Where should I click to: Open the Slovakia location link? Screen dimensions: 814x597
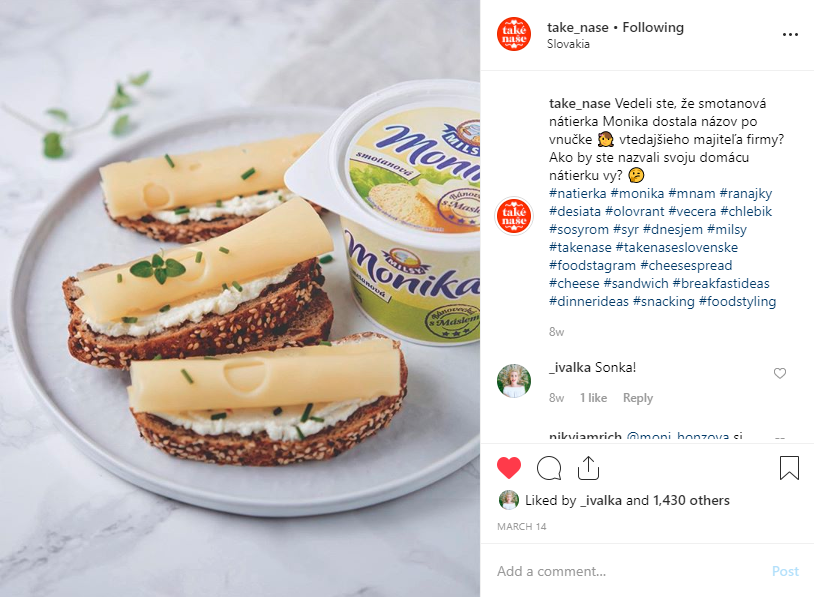click(568, 44)
